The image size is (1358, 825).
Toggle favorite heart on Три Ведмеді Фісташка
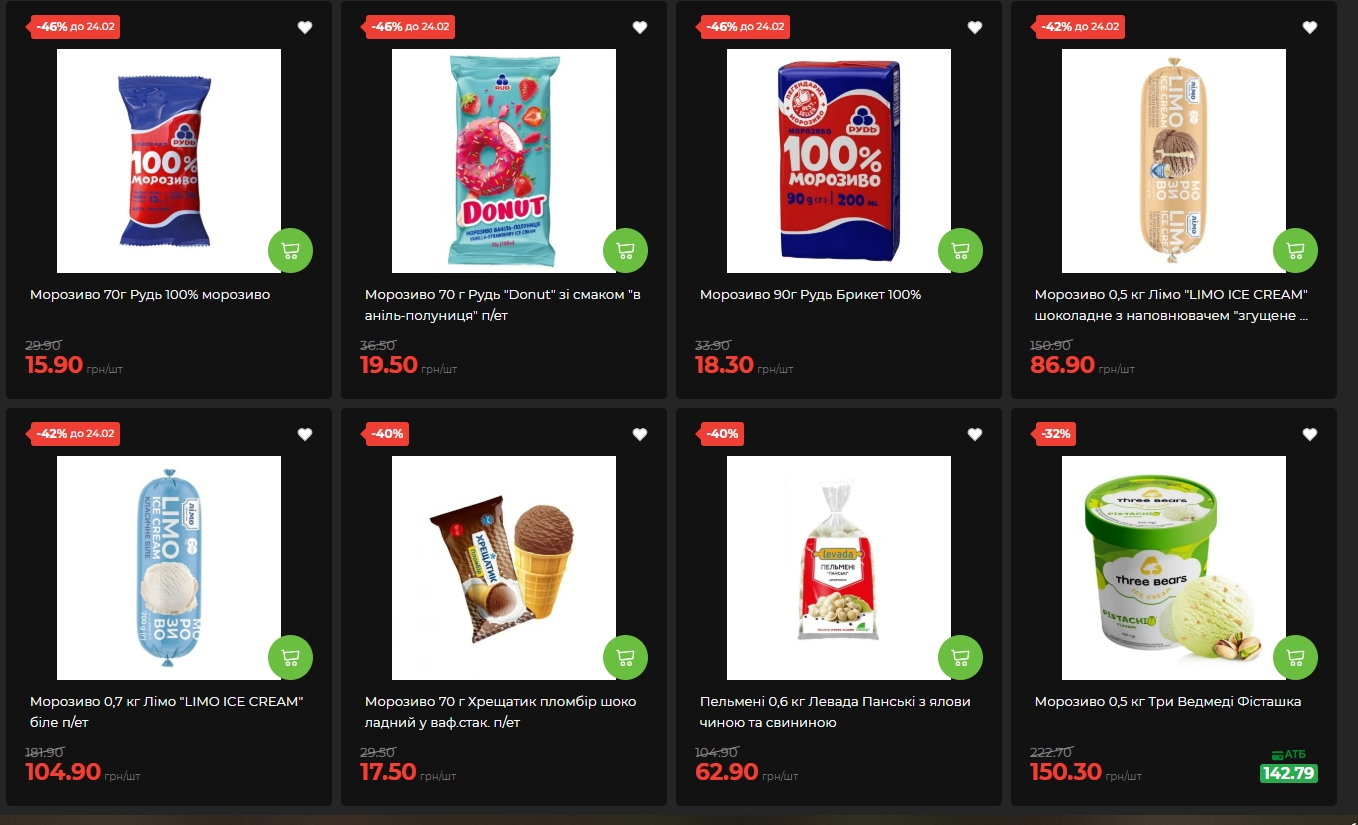tap(1310, 434)
